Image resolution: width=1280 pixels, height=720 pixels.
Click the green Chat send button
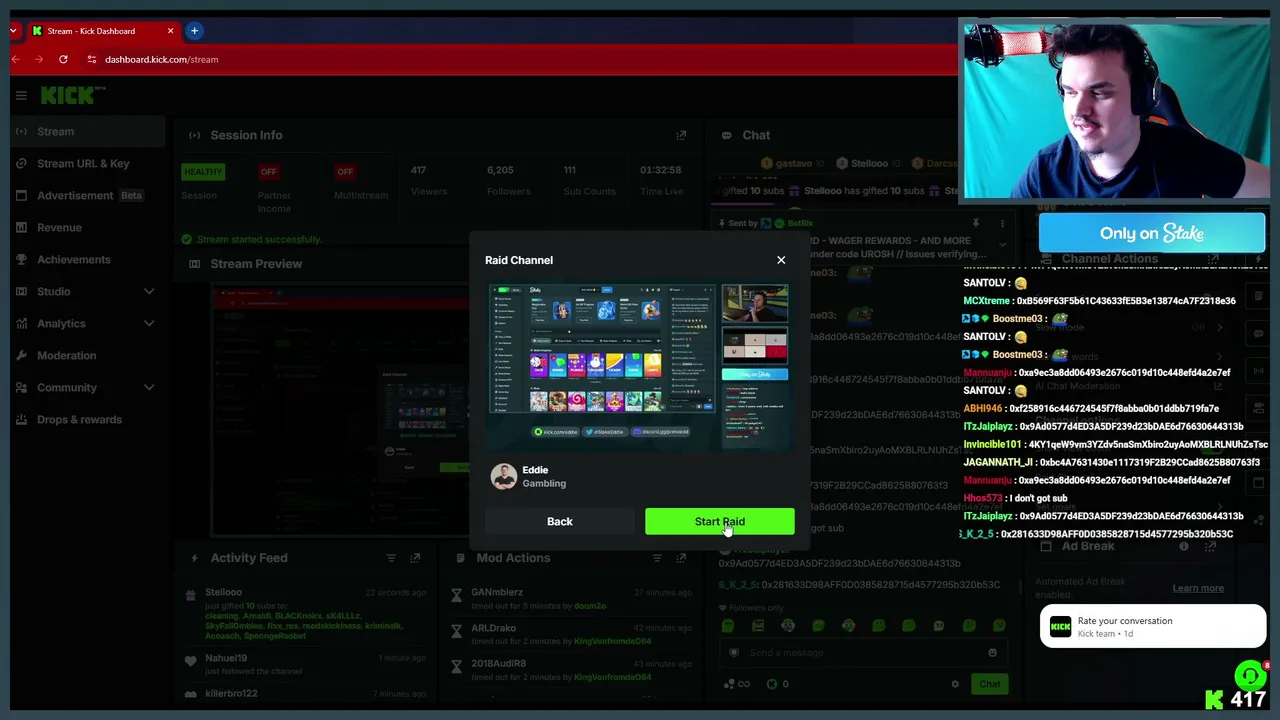[x=989, y=684]
